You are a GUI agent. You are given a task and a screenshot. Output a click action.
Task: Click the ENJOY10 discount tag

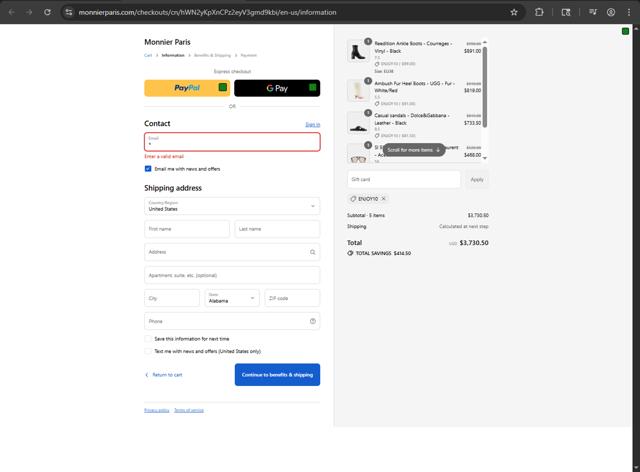click(368, 199)
